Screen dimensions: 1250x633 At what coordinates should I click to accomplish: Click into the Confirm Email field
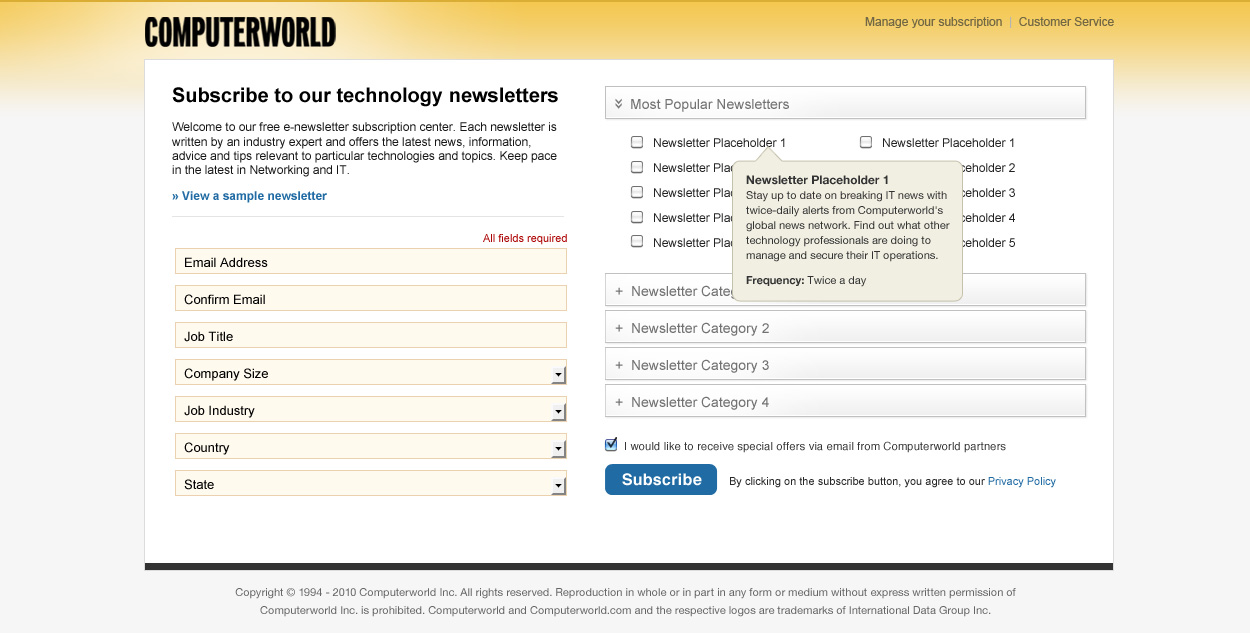pyautogui.click(x=371, y=299)
